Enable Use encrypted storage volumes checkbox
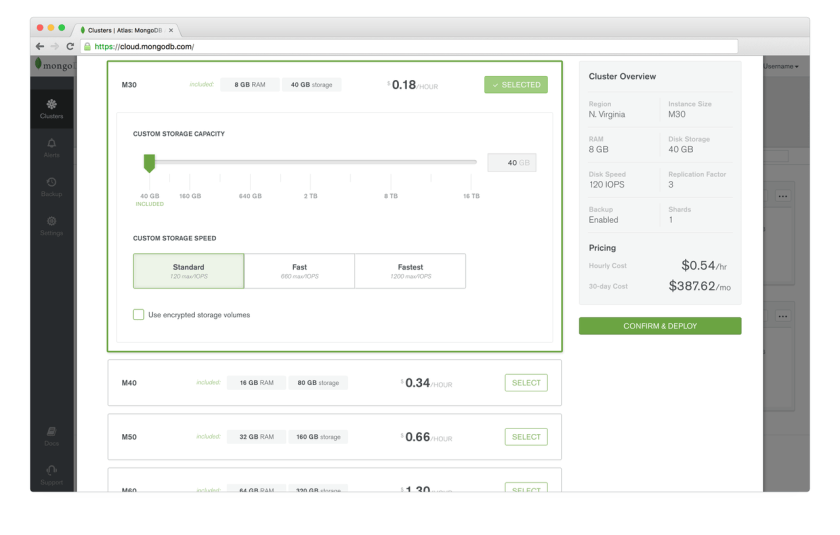 (x=139, y=314)
